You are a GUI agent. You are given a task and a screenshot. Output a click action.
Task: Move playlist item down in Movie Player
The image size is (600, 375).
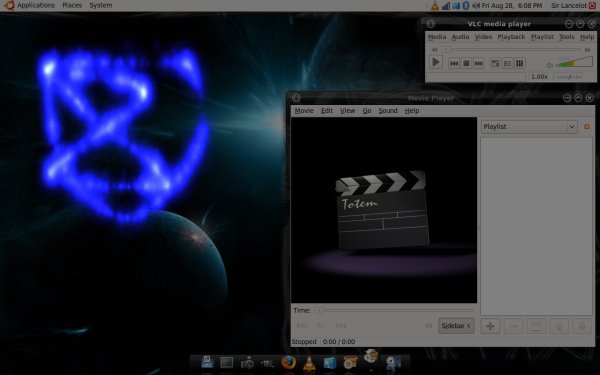click(582, 326)
